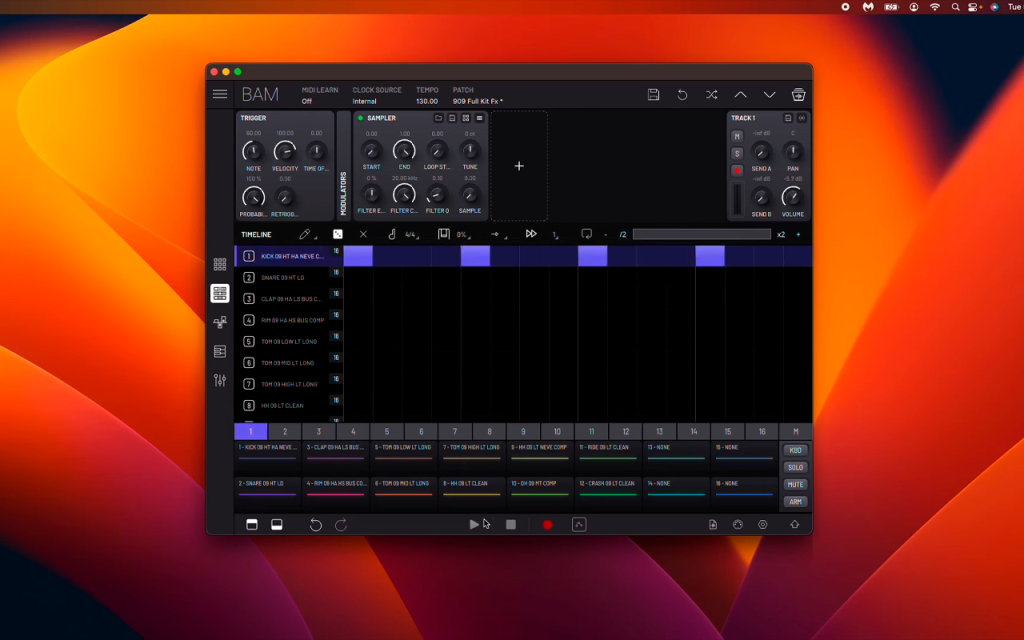
Task: Open the pad grid view in left sidebar
Action: tap(220, 264)
